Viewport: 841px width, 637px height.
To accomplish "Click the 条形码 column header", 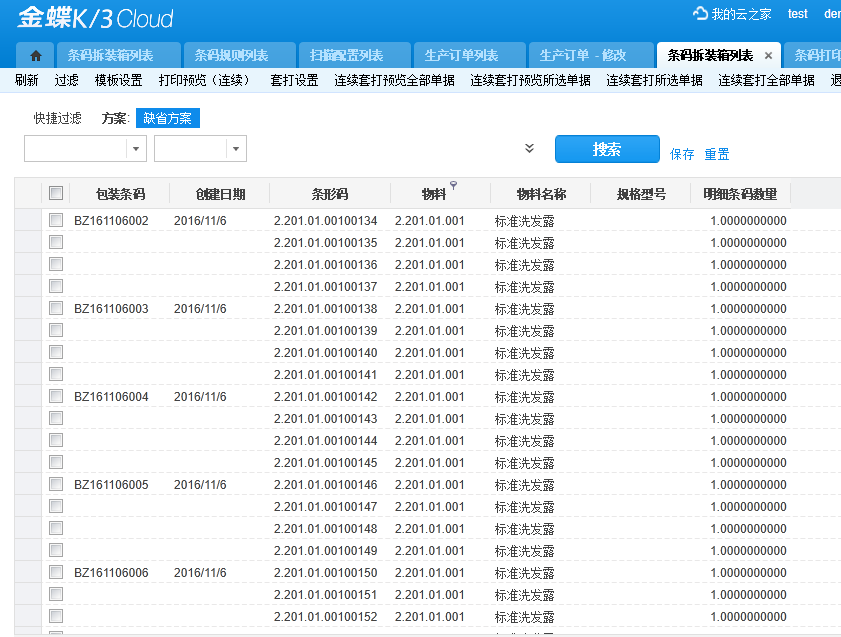I will (x=330, y=194).
